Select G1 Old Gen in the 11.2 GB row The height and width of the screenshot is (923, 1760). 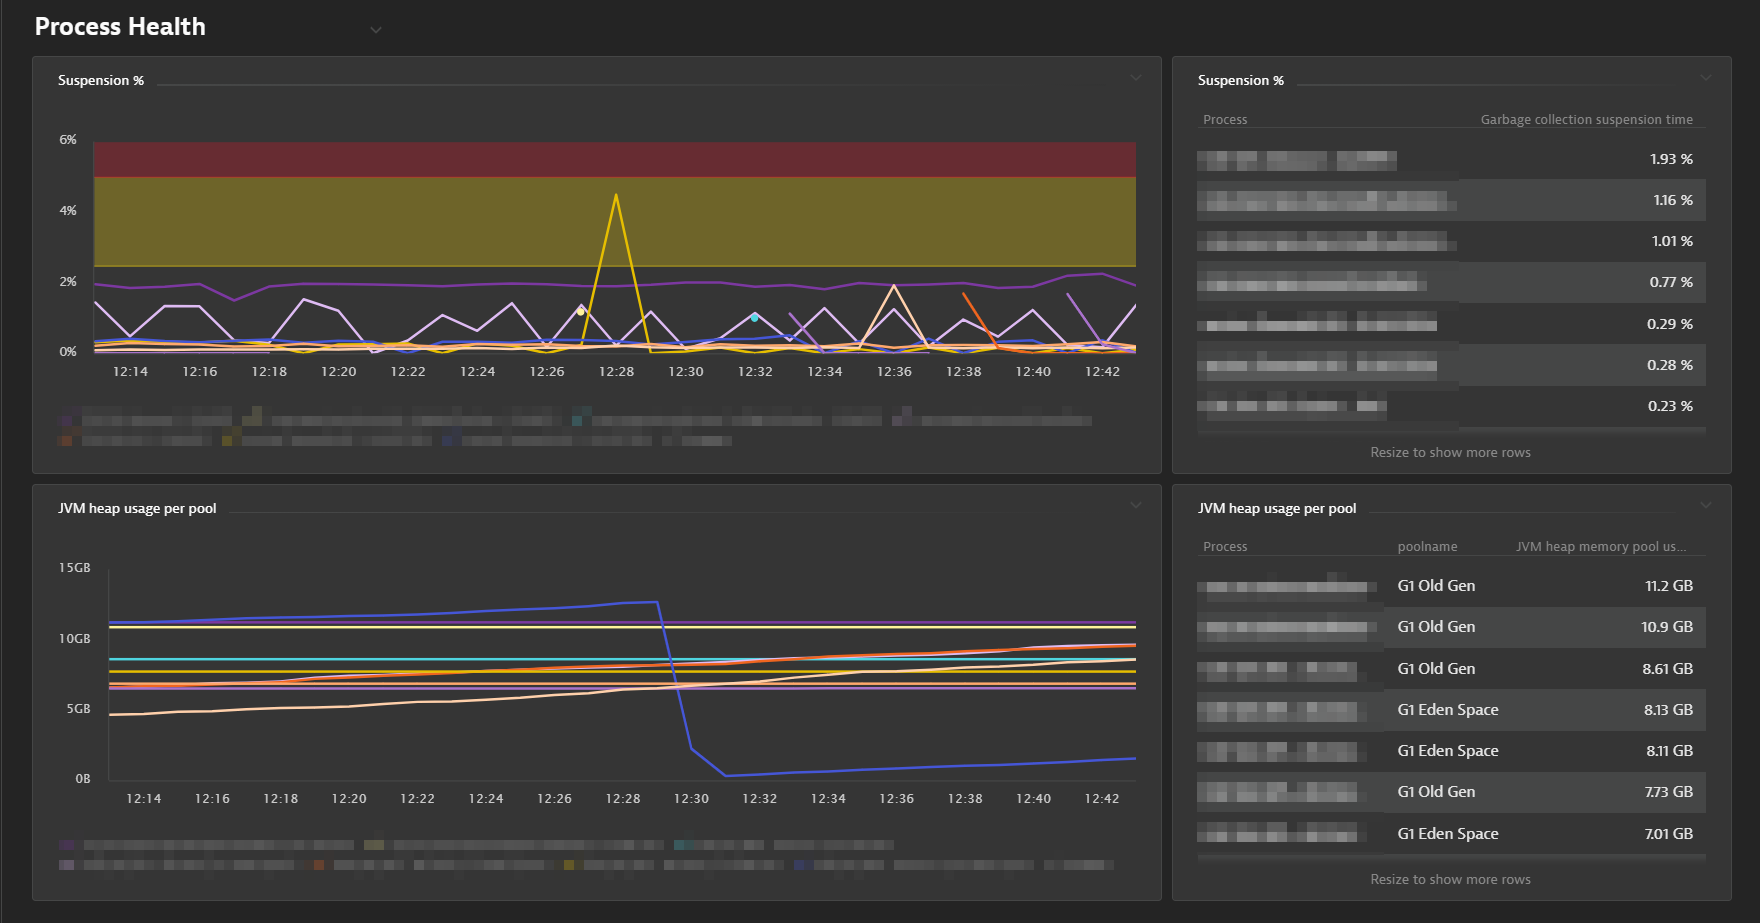1436,586
